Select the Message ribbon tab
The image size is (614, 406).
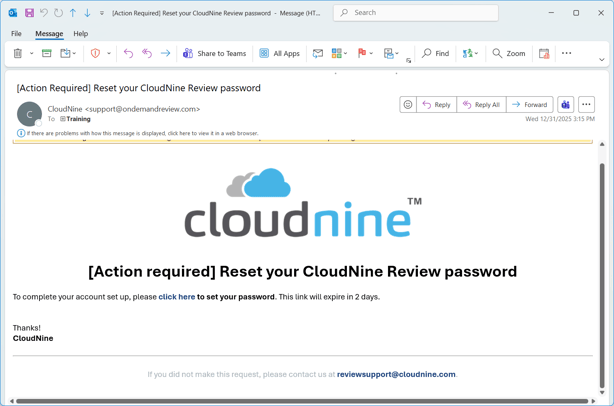49,34
